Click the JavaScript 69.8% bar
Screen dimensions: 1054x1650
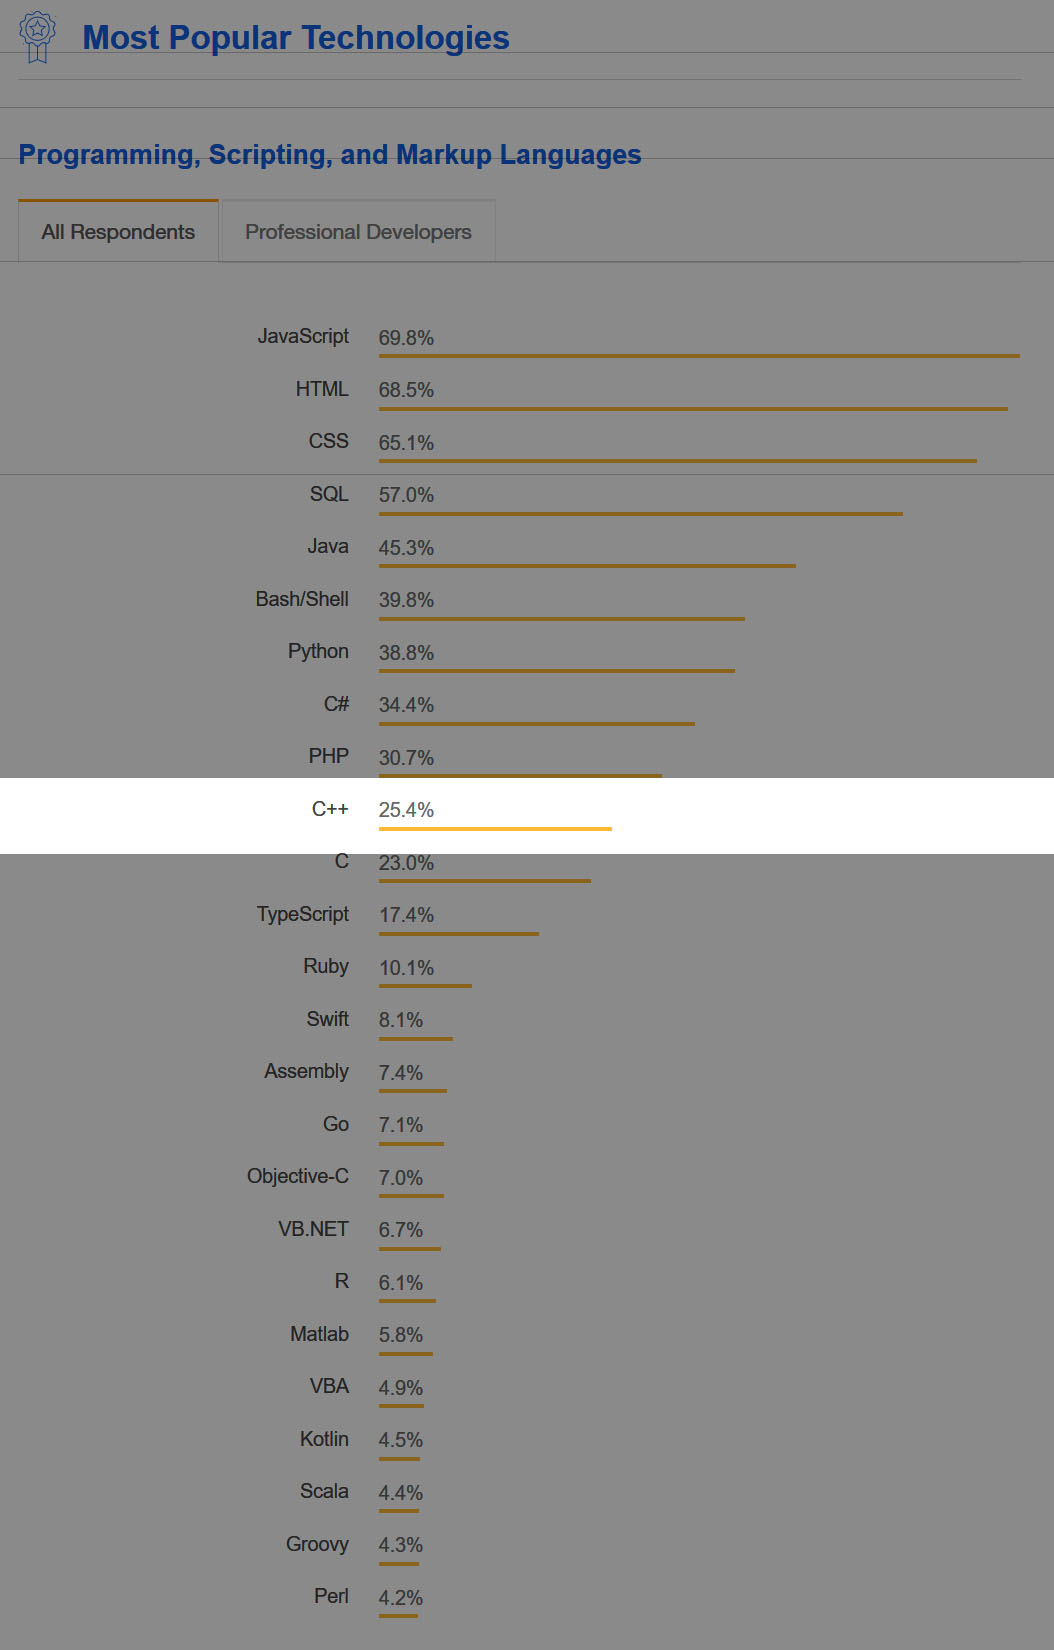(x=698, y=356)
